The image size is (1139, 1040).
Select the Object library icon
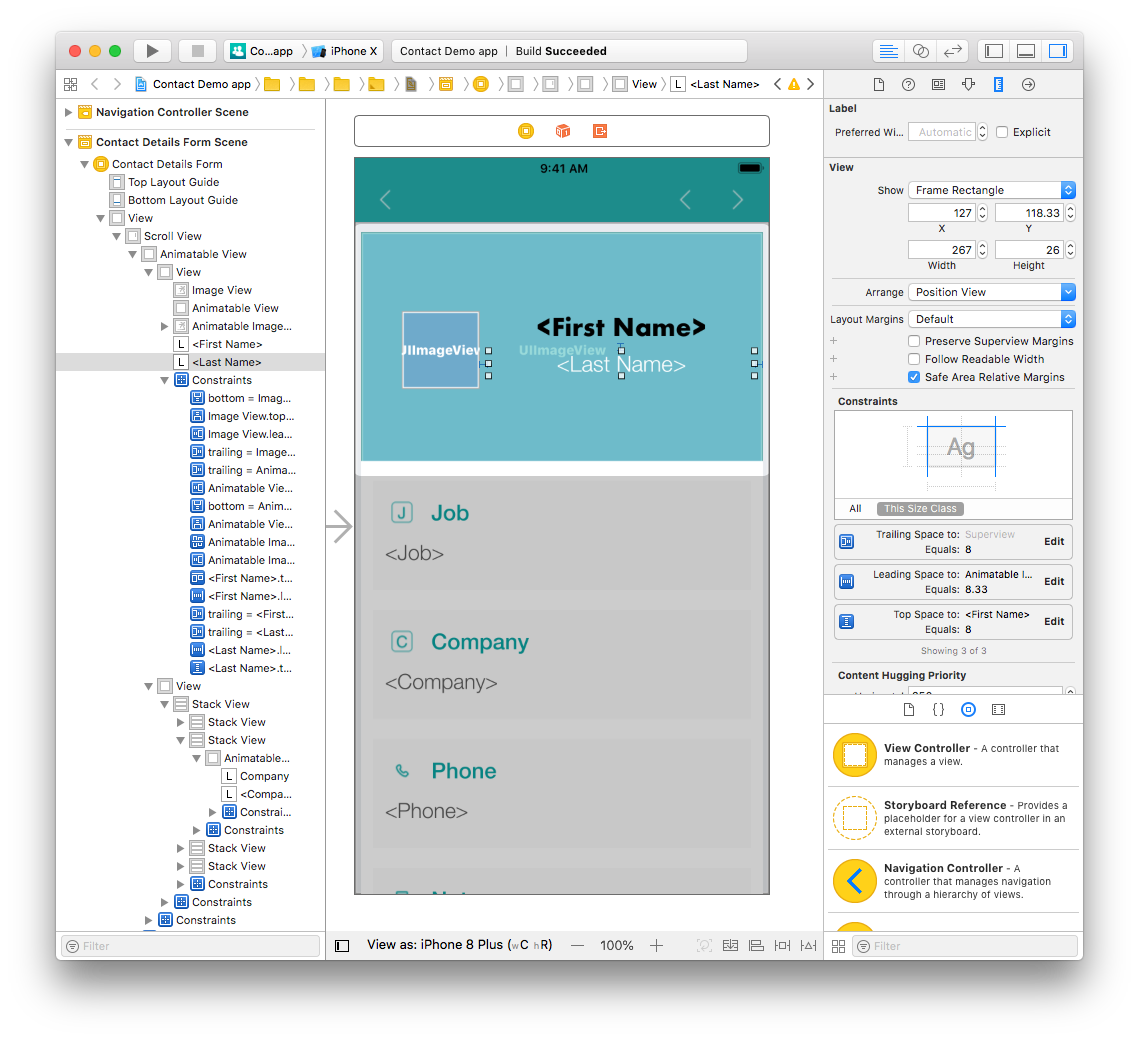(x=968, y=710)
